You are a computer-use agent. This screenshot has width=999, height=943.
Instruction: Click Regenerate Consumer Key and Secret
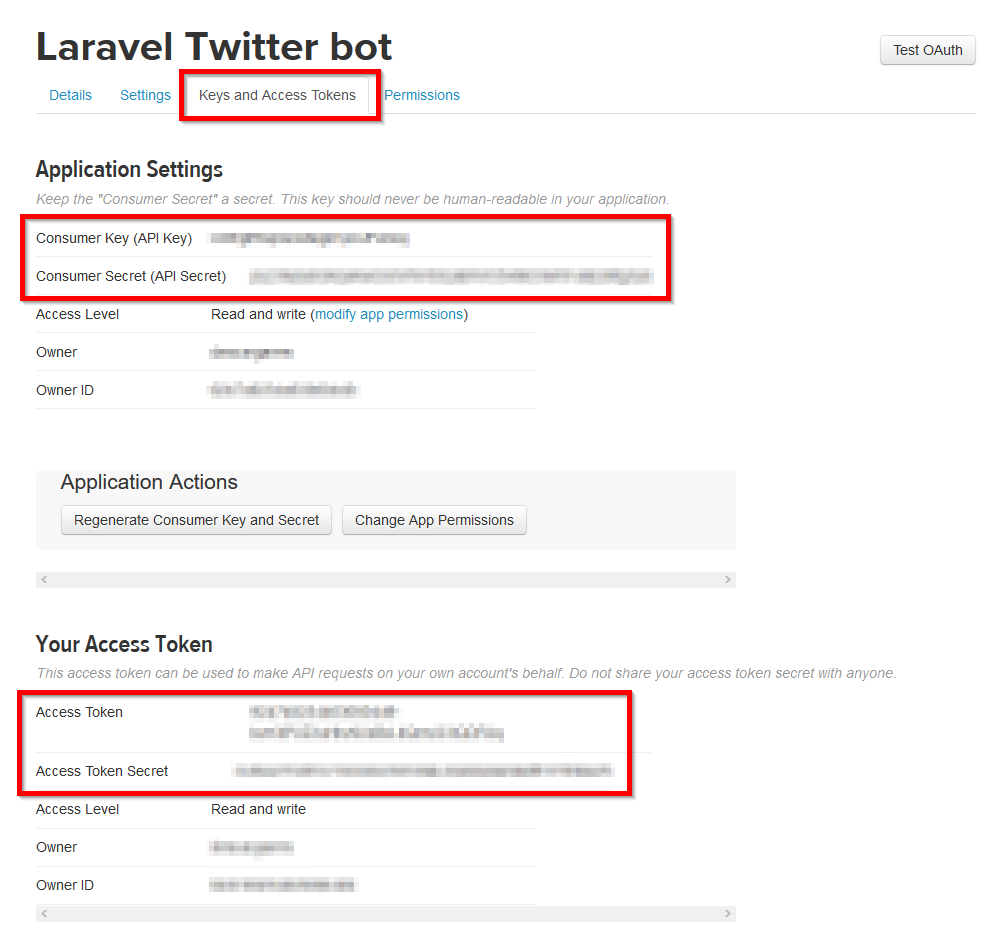pyautogui.click(x=196, y=520)
